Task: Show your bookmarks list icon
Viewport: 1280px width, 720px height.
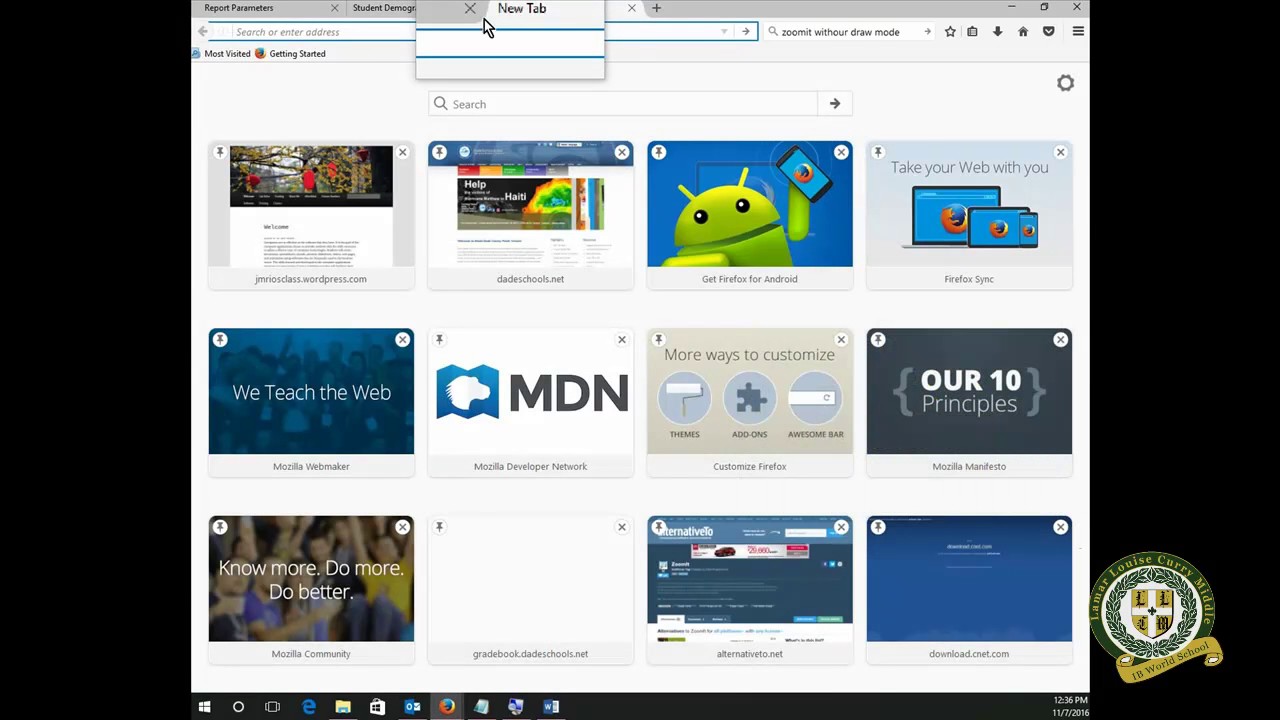Action: pyautogui.click(x=972, y=32)
